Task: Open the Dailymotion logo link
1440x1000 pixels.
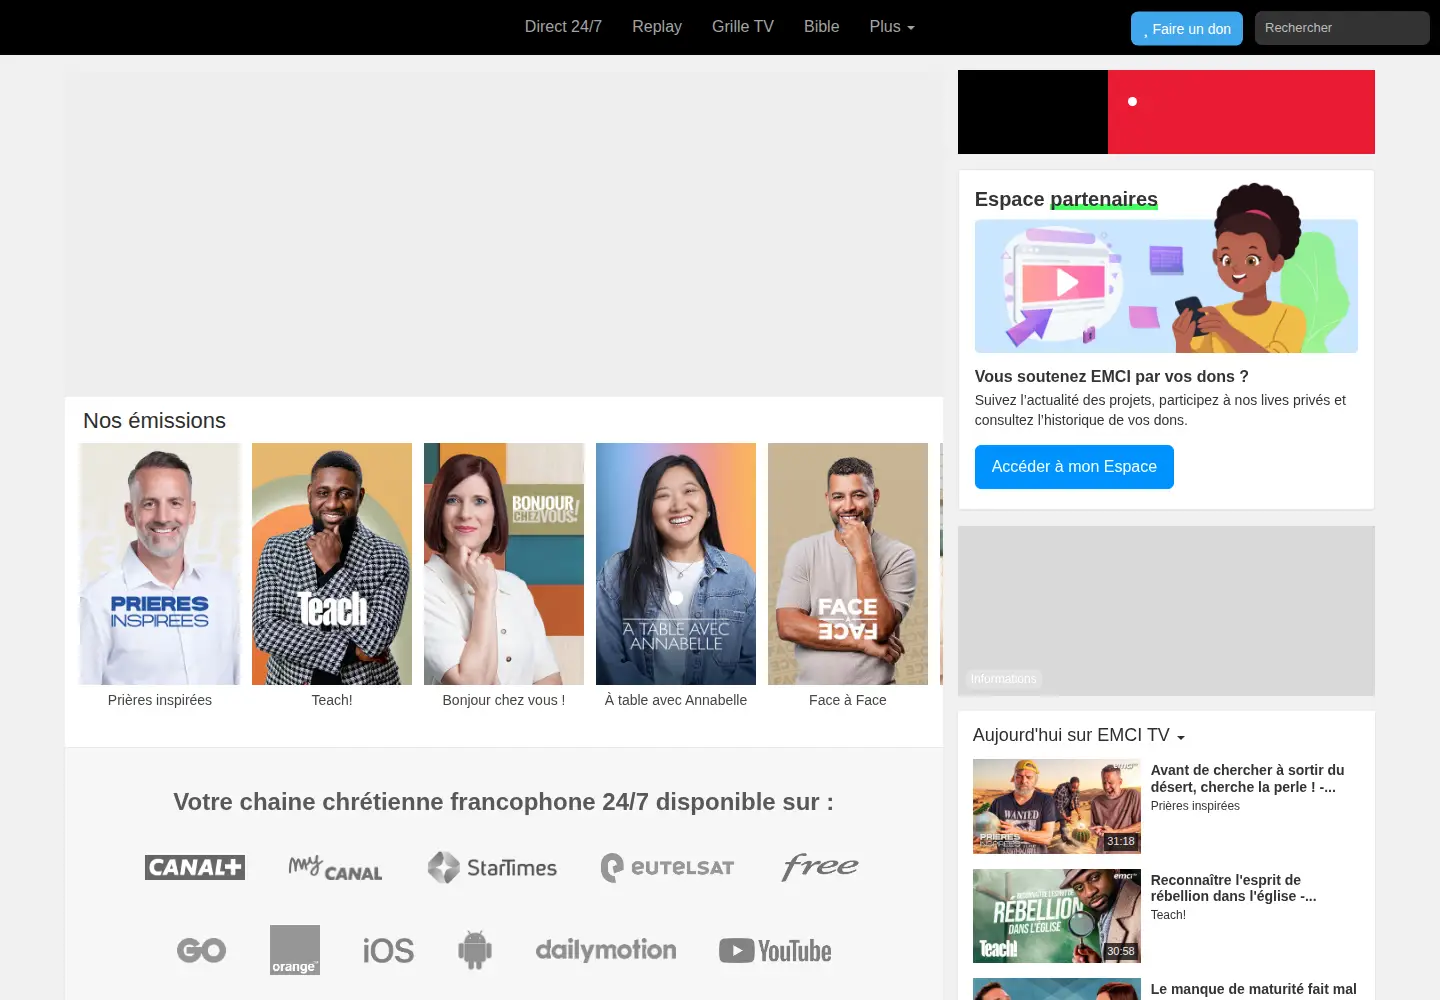Action: (606, 950)
